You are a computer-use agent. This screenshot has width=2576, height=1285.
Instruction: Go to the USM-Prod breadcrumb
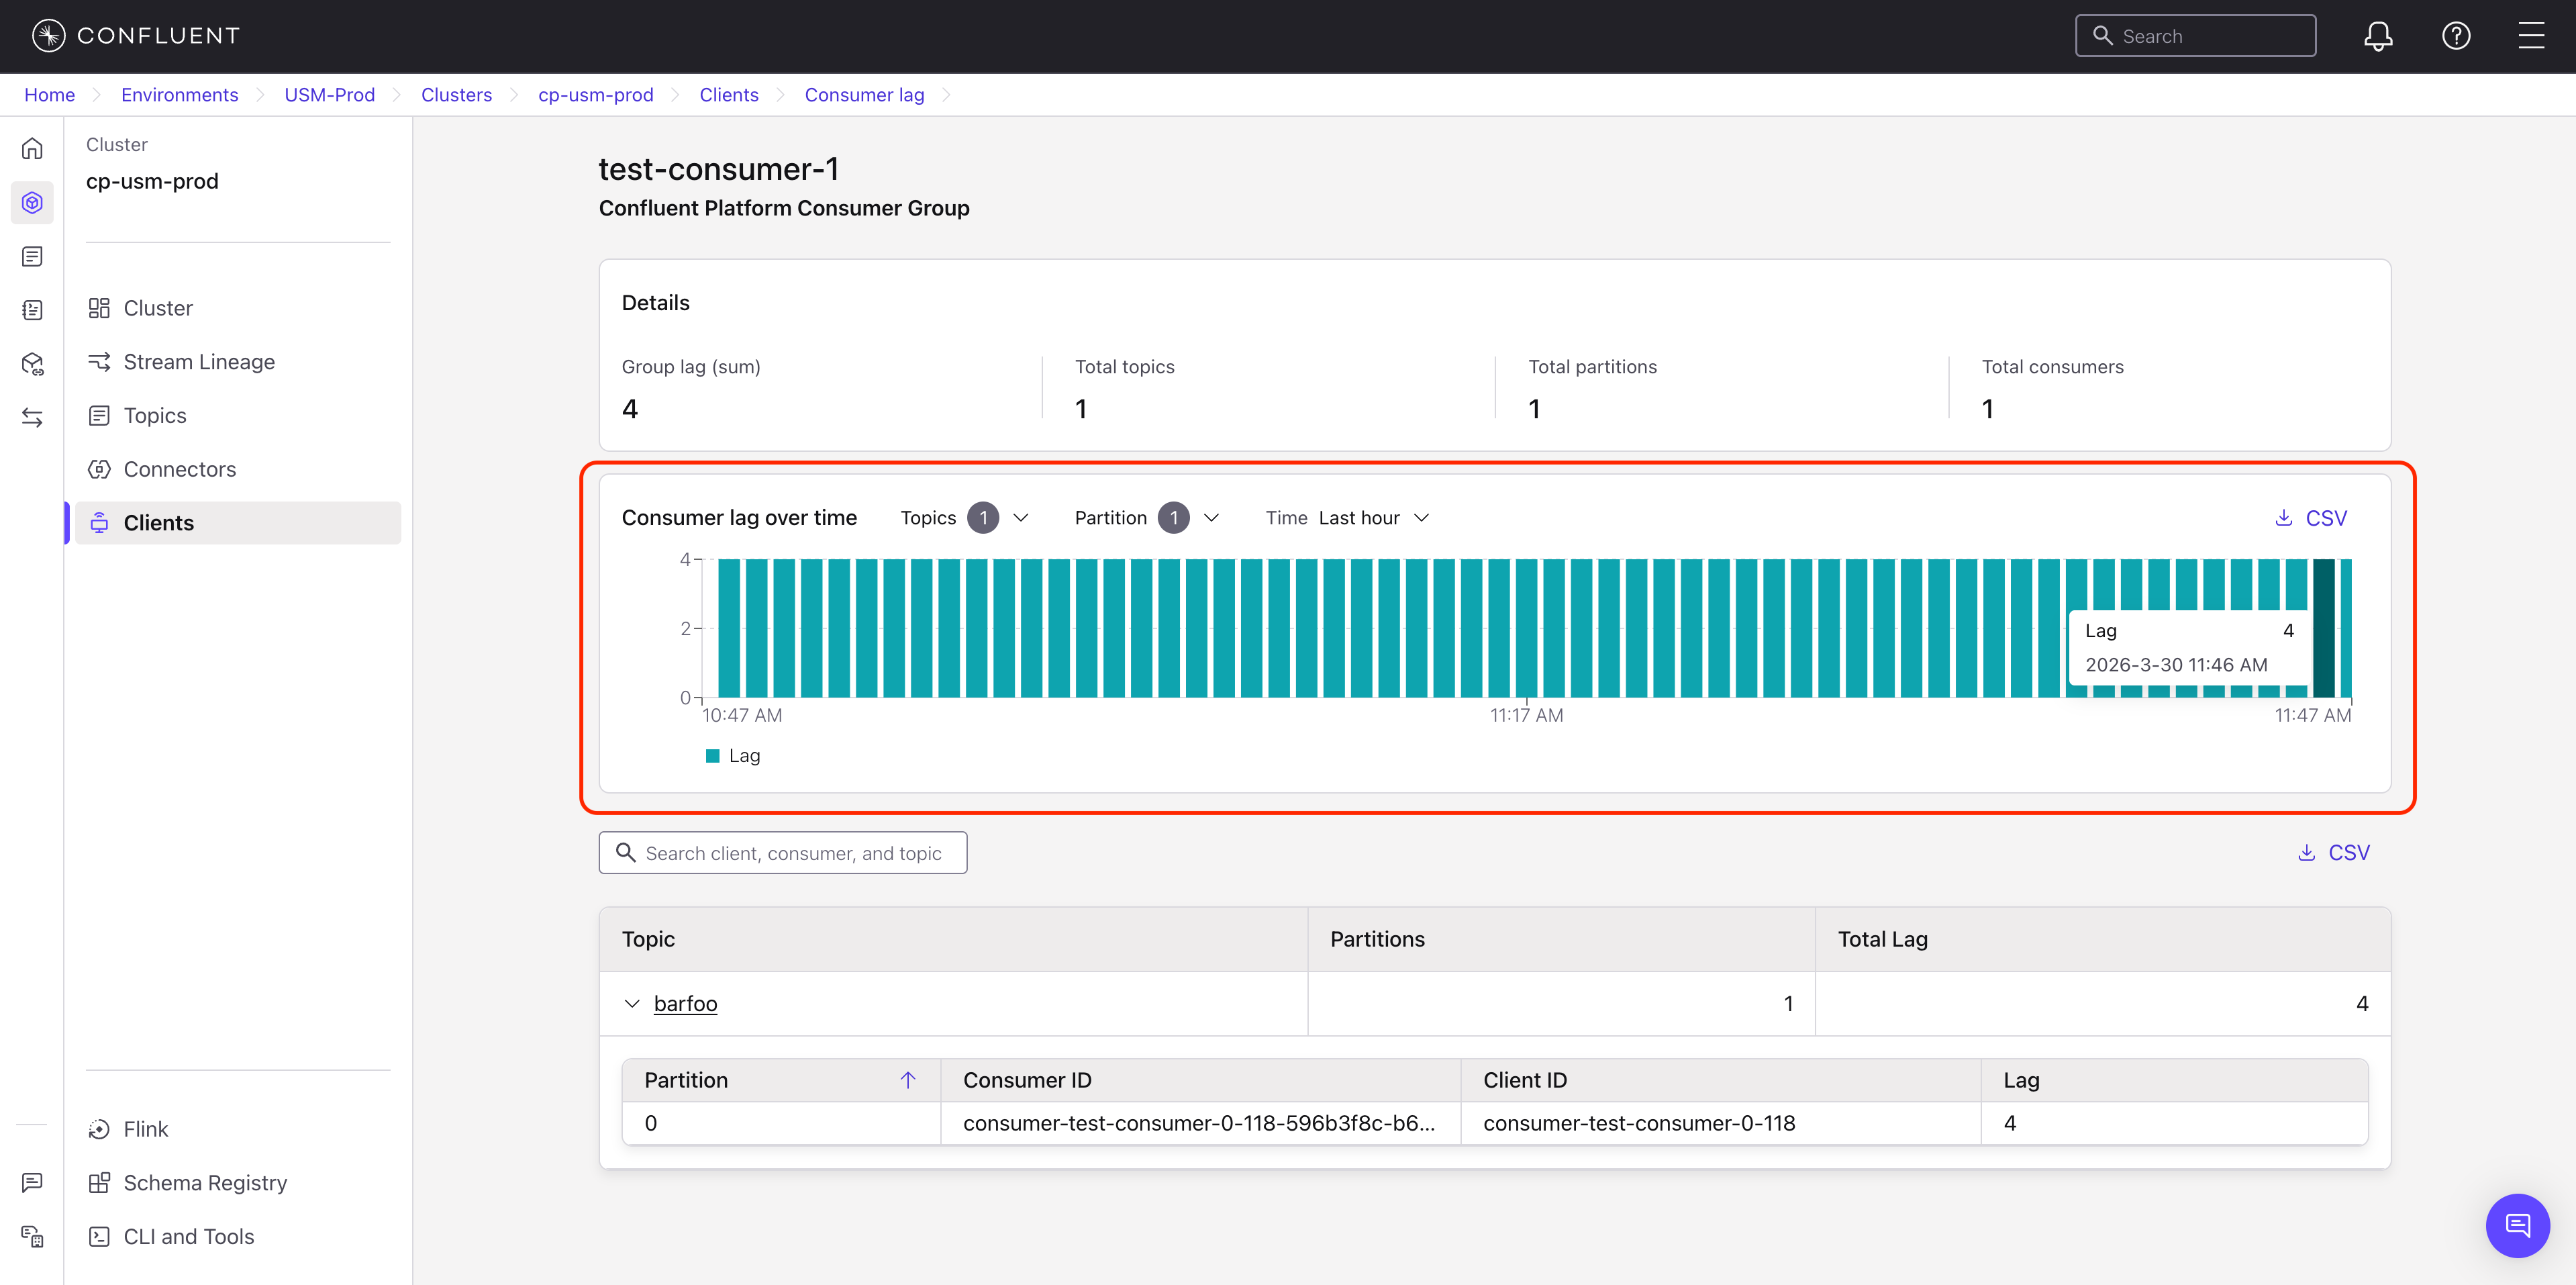pyautogui.click(x=330, y=94)
